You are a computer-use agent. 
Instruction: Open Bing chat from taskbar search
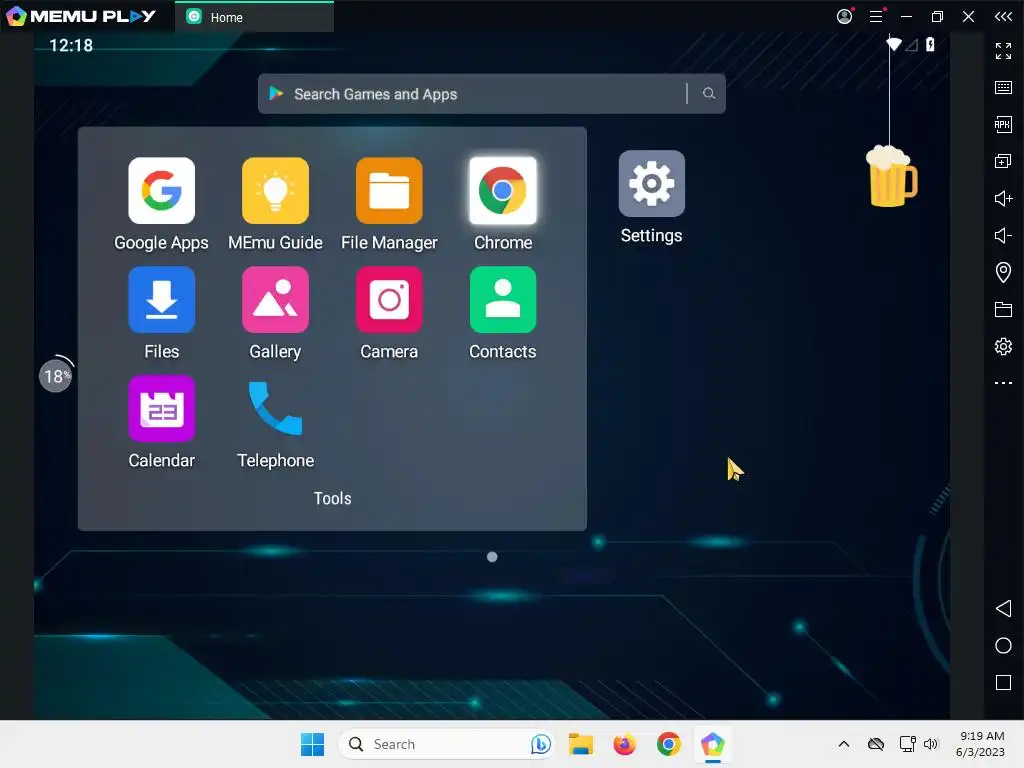pos(540,744)
